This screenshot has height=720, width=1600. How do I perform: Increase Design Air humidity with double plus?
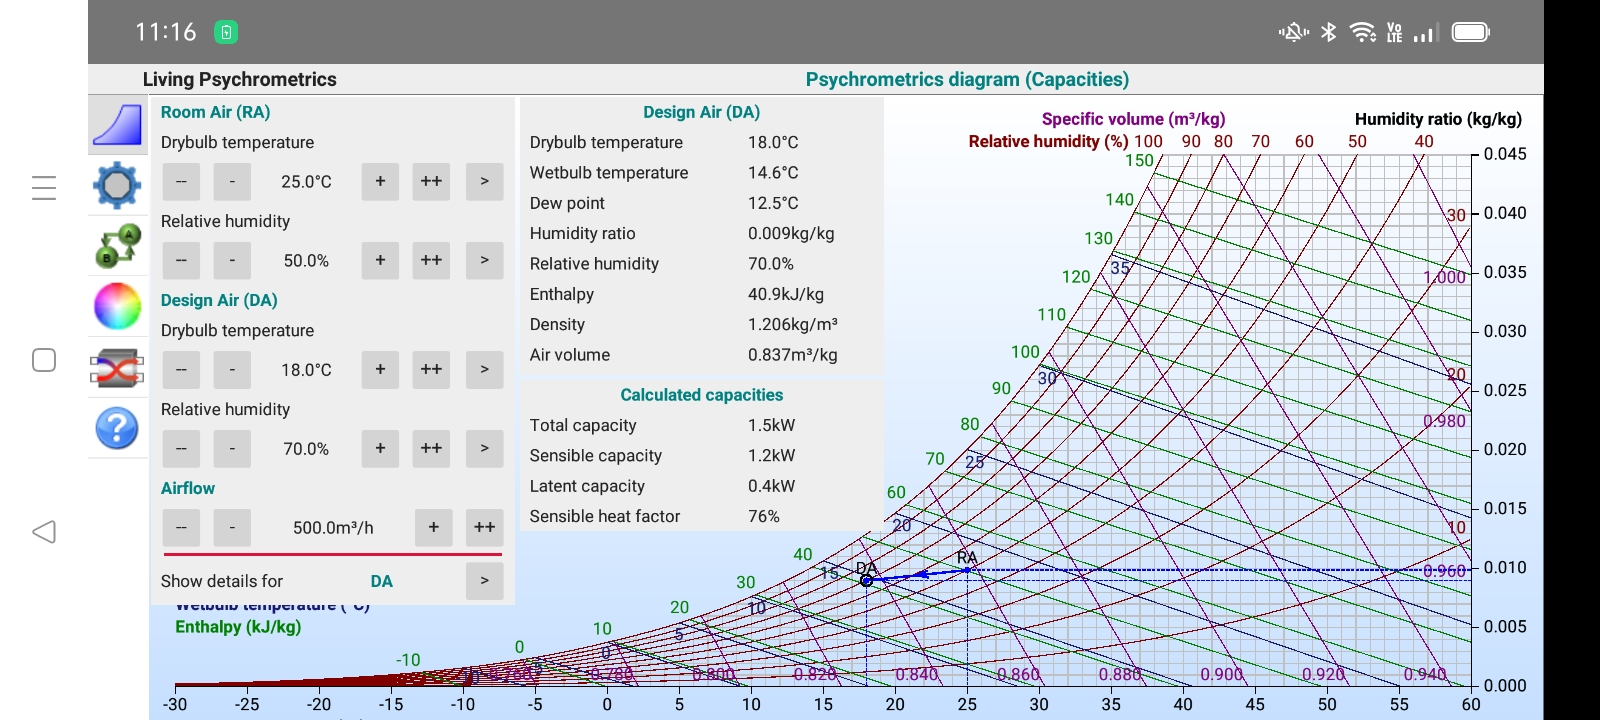431,448
